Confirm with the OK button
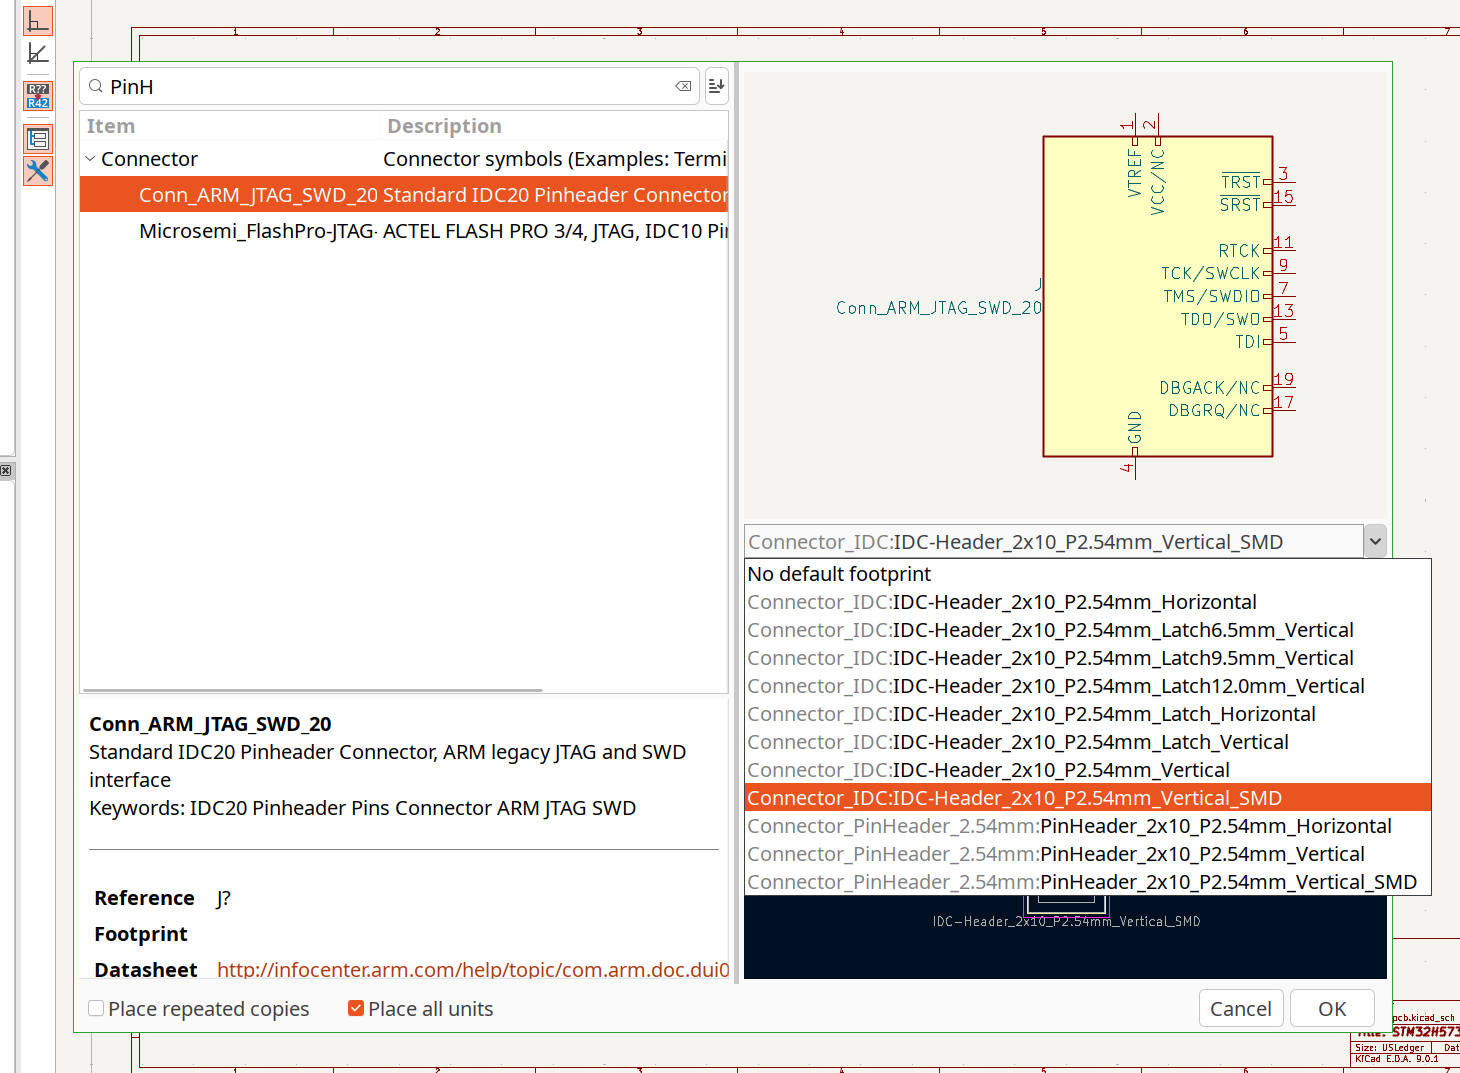The height and width of the screenshot is (1073, 1460). click(1332, 1008)
